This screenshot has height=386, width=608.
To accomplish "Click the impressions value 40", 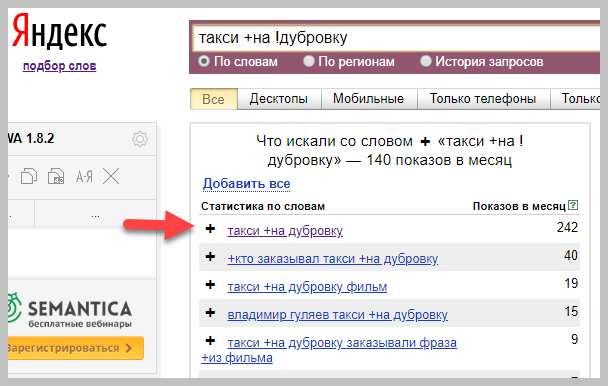I will click(571, 256).
